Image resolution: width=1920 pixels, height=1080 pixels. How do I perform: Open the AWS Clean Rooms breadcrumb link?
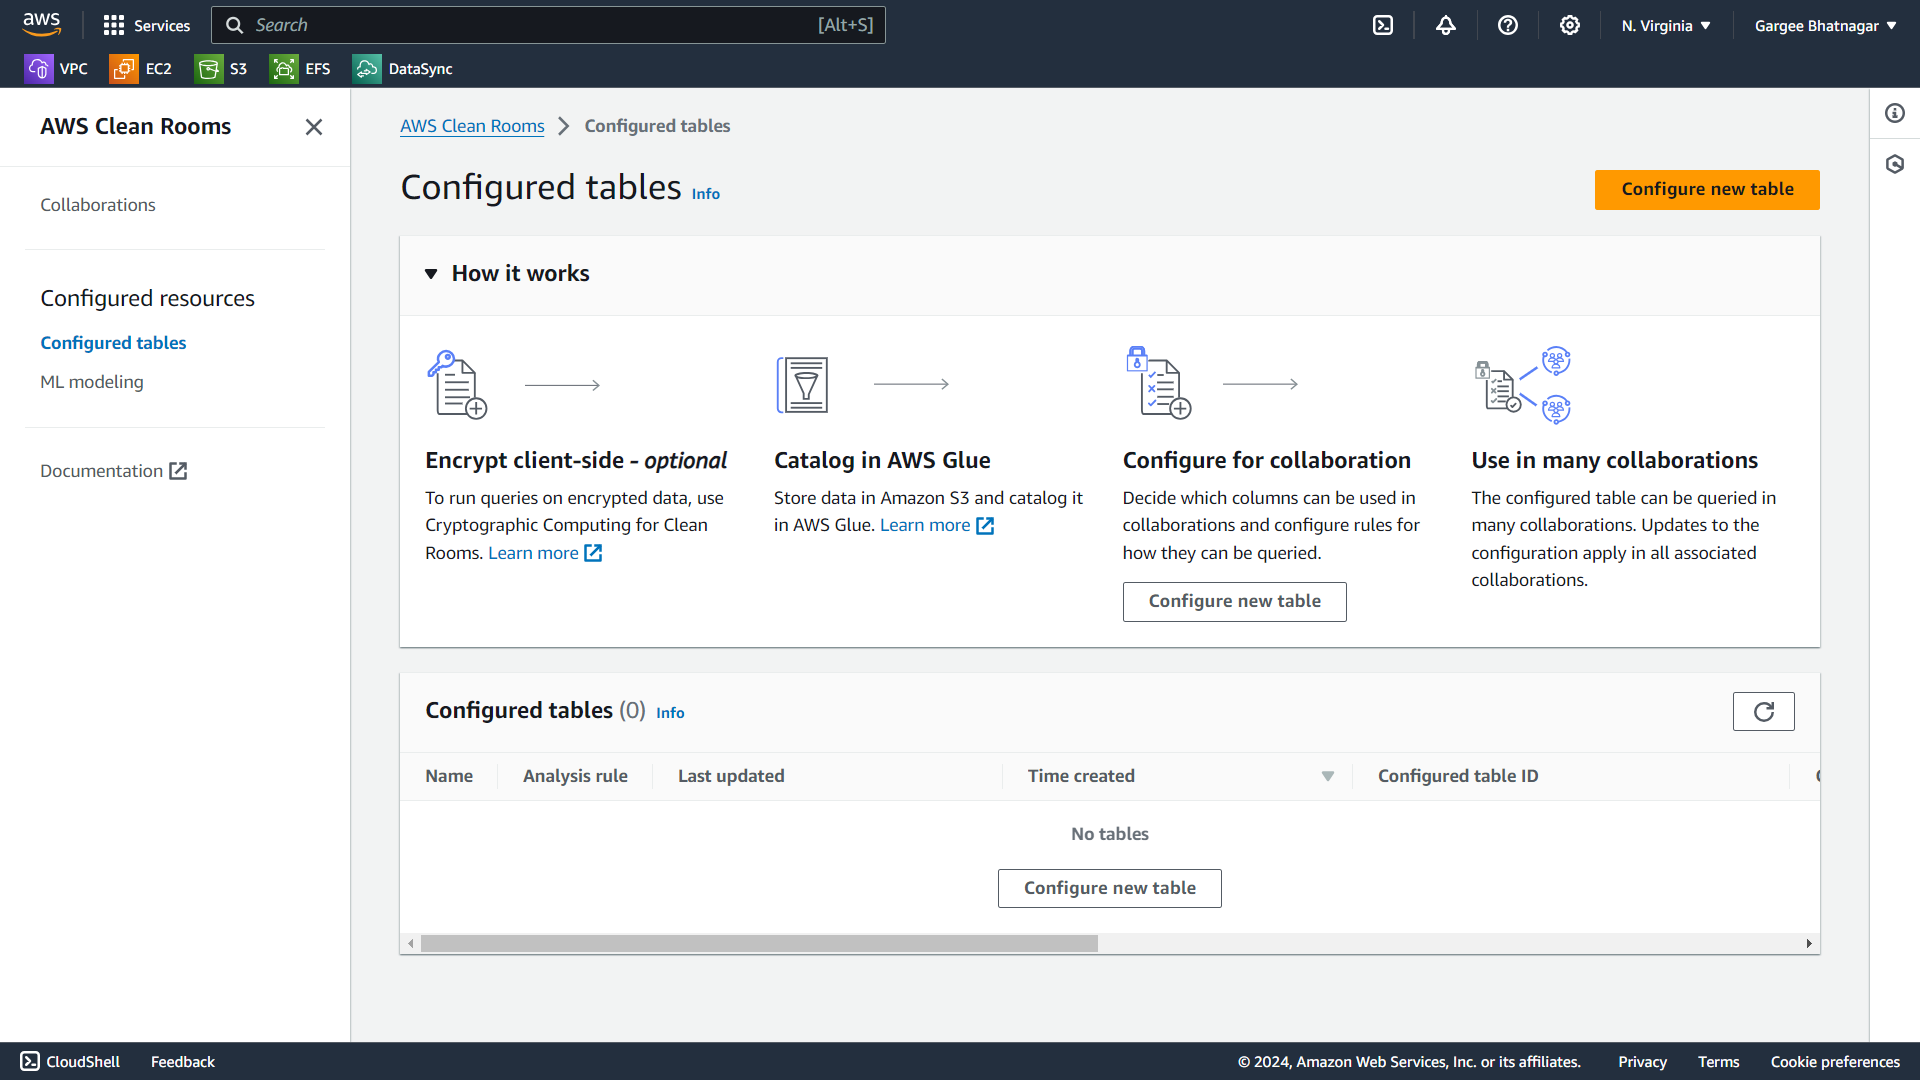(472, 126)
